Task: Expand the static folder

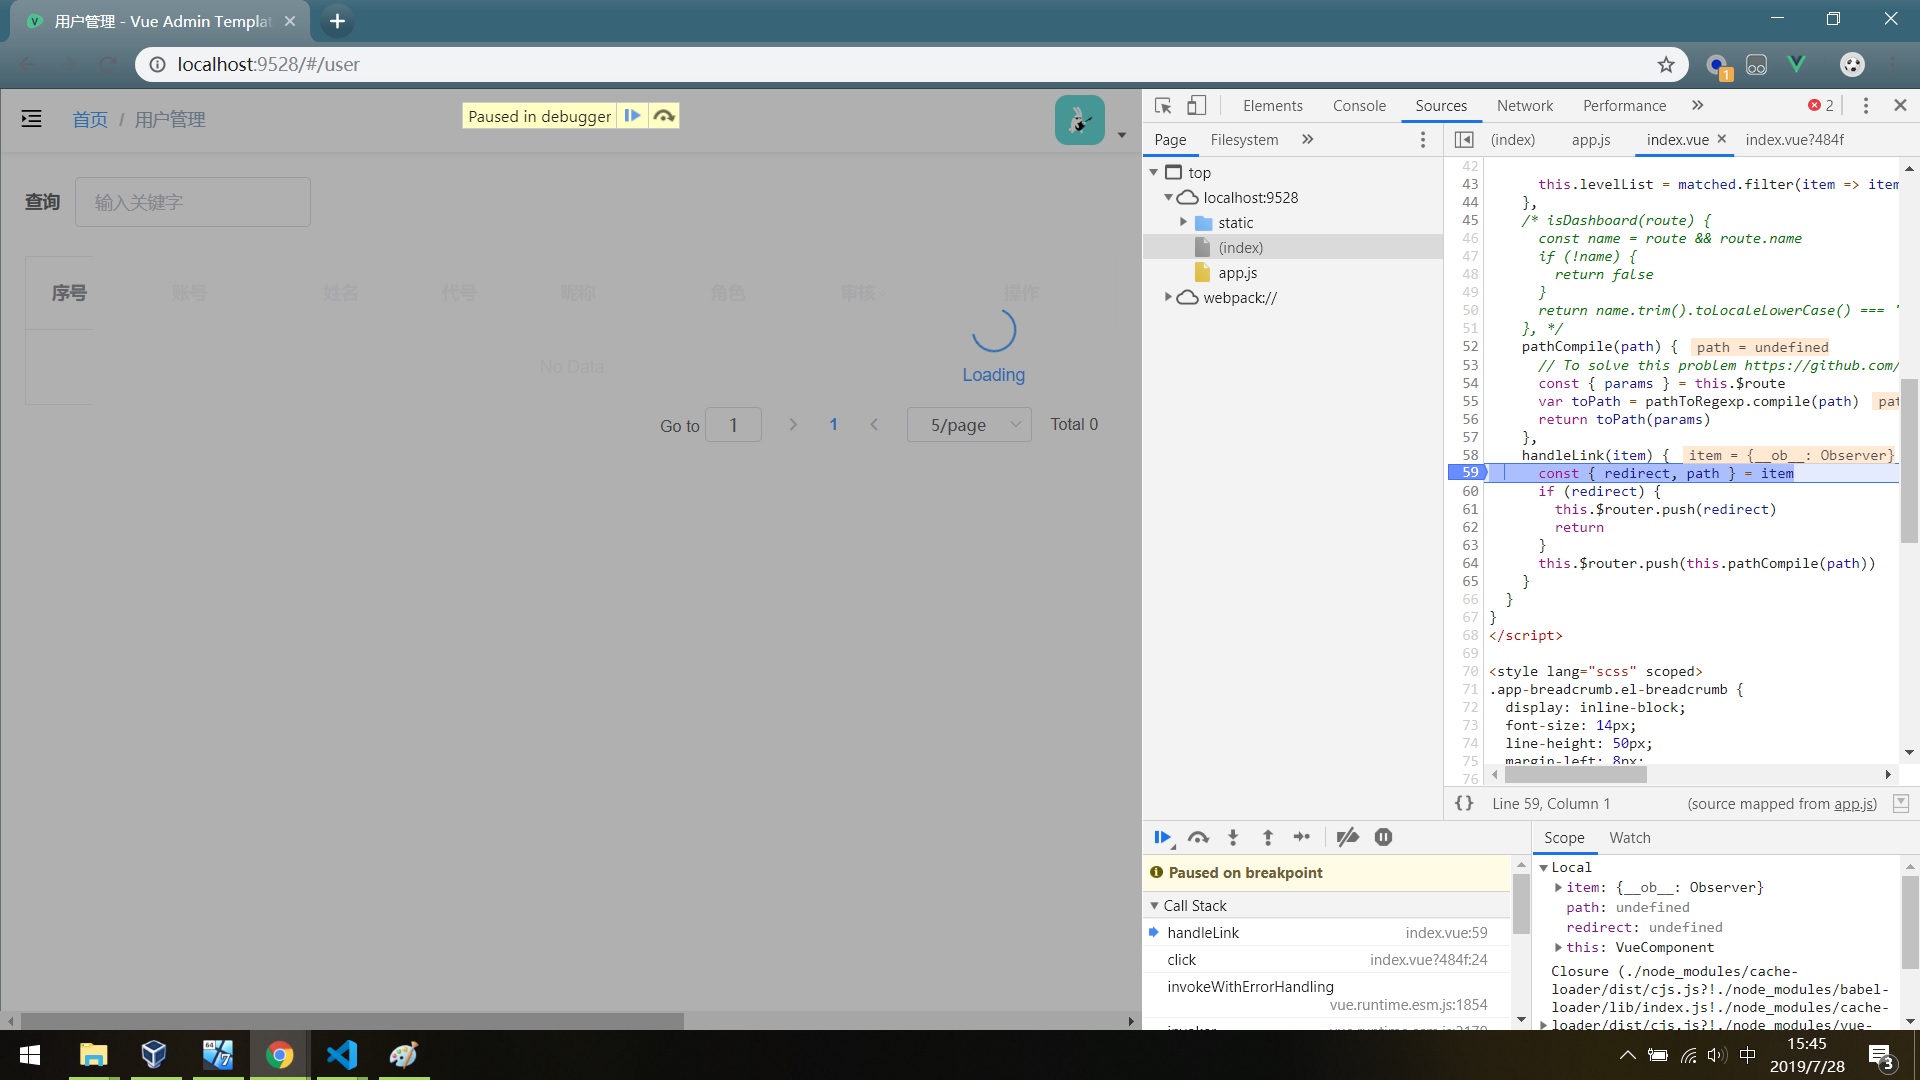Action: 1183,223
